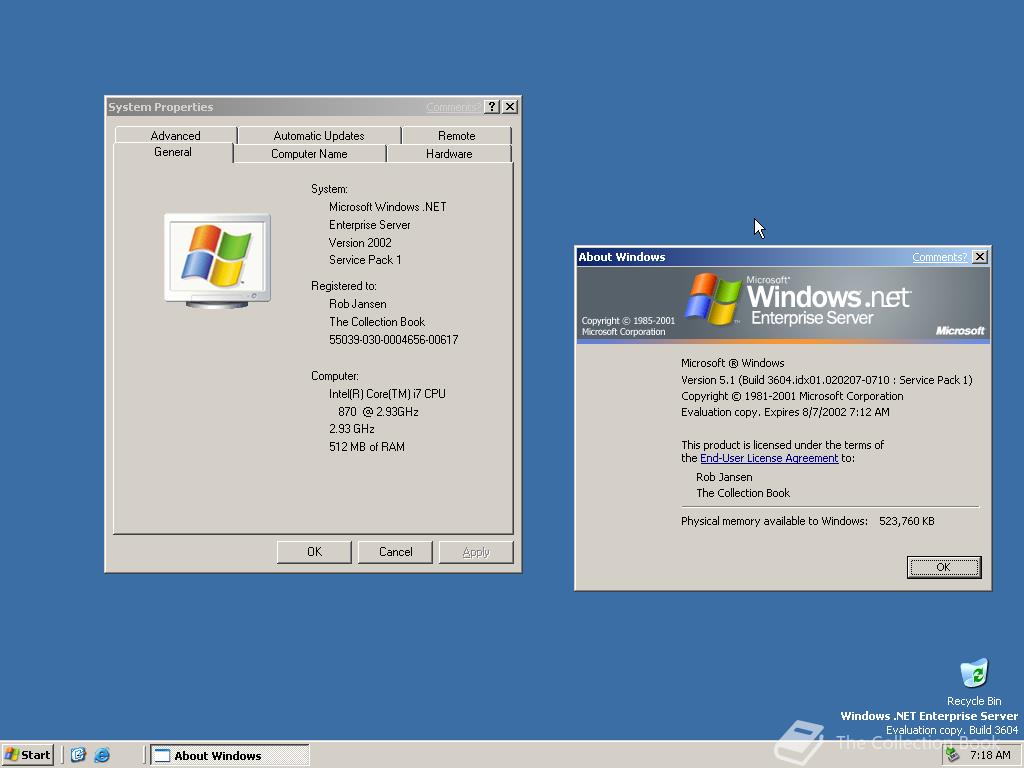Switch to the Advanced tab

(x=176, y=135)
